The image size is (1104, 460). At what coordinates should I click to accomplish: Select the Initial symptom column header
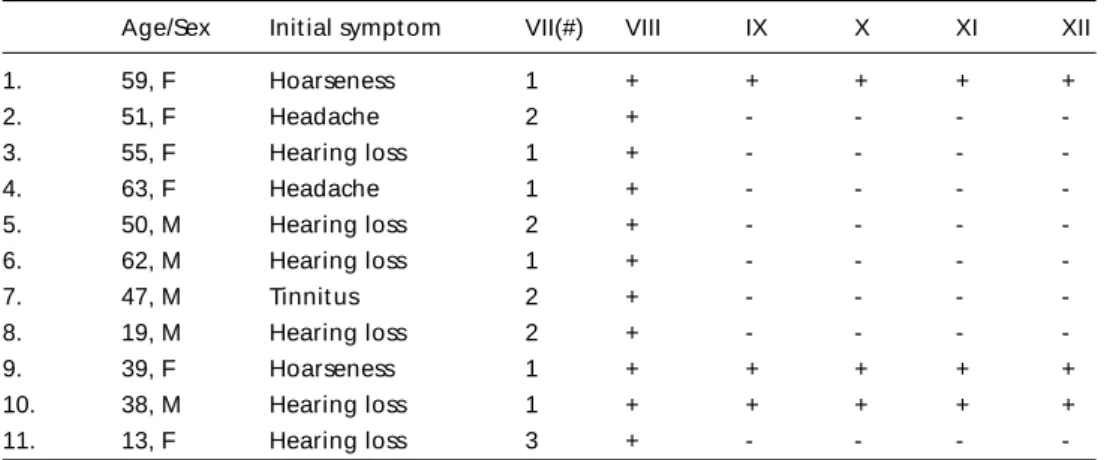[x=355, y=29]
